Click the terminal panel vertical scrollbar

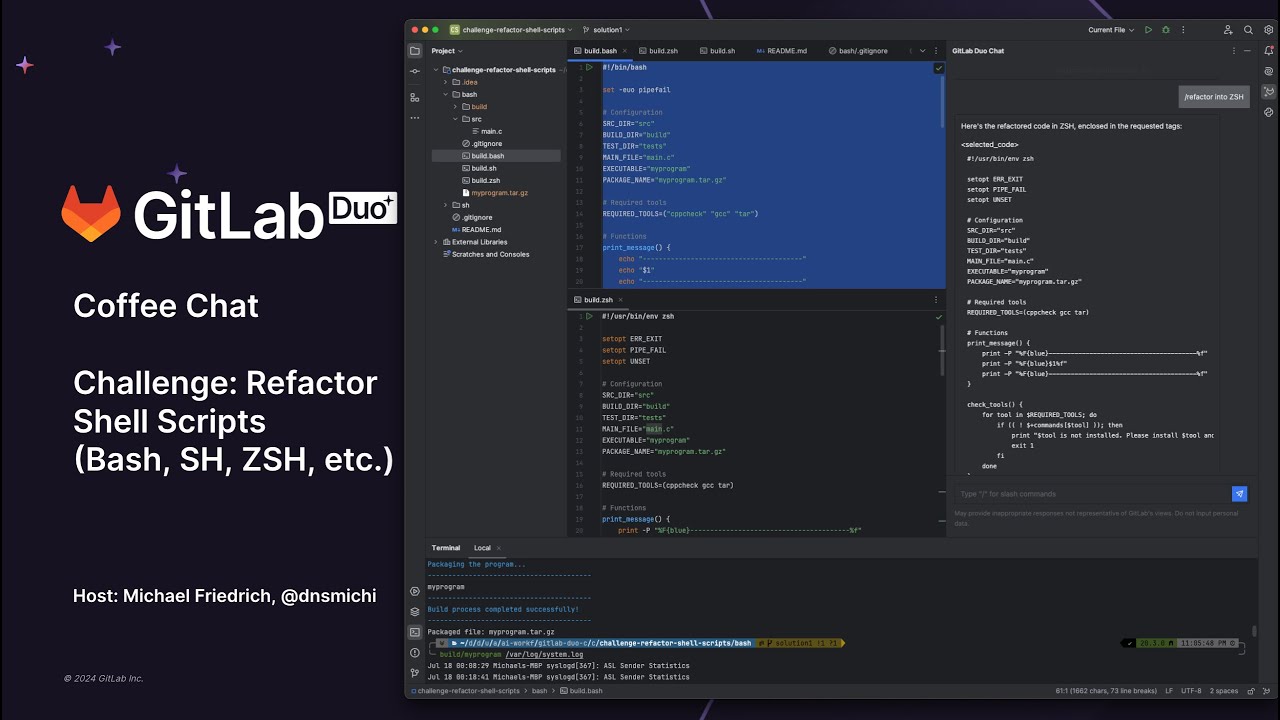1255,631
